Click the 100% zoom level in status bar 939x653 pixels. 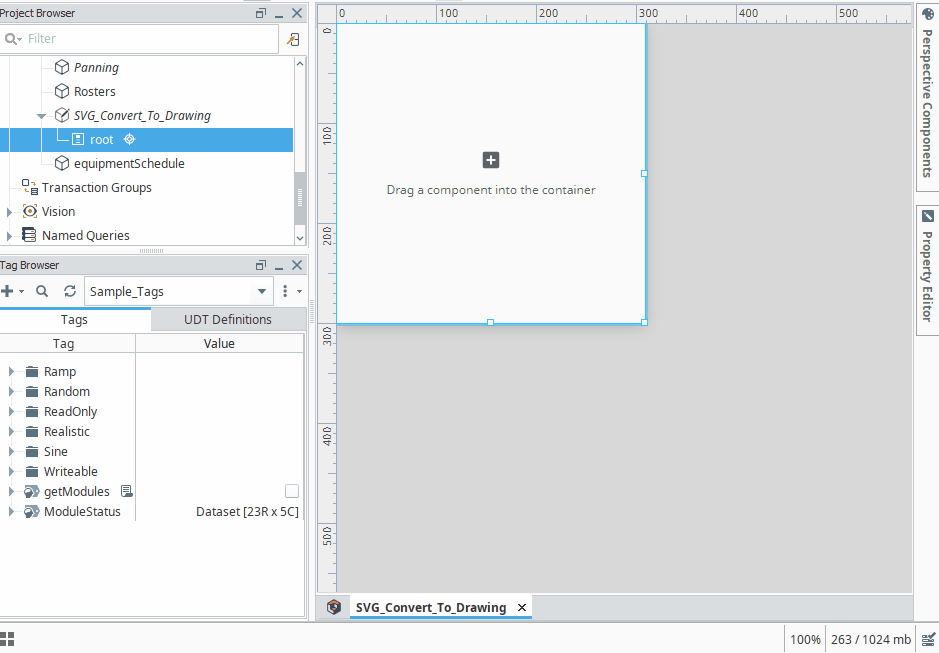tap(805, 638)
